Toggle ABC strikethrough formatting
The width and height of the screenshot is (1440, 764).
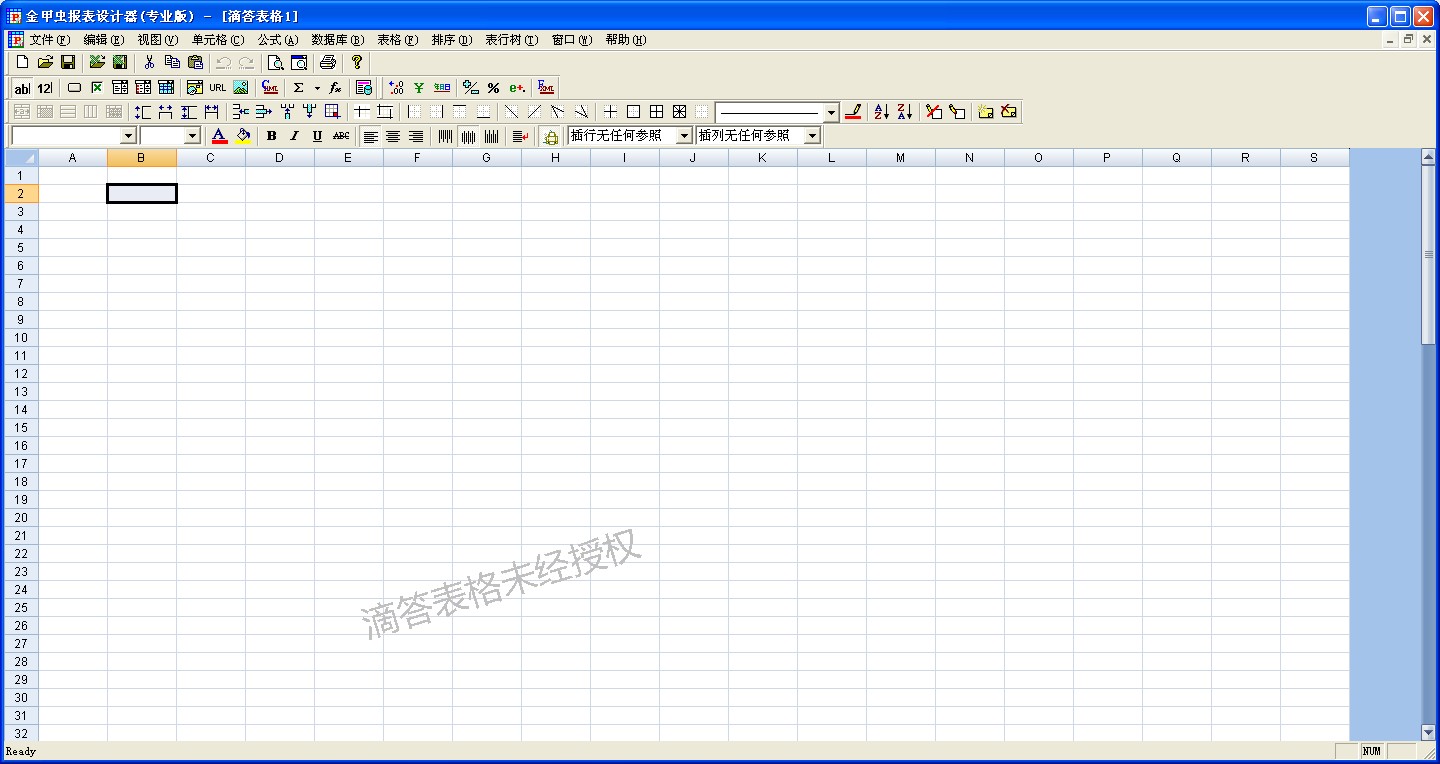[x=341, y=136]
